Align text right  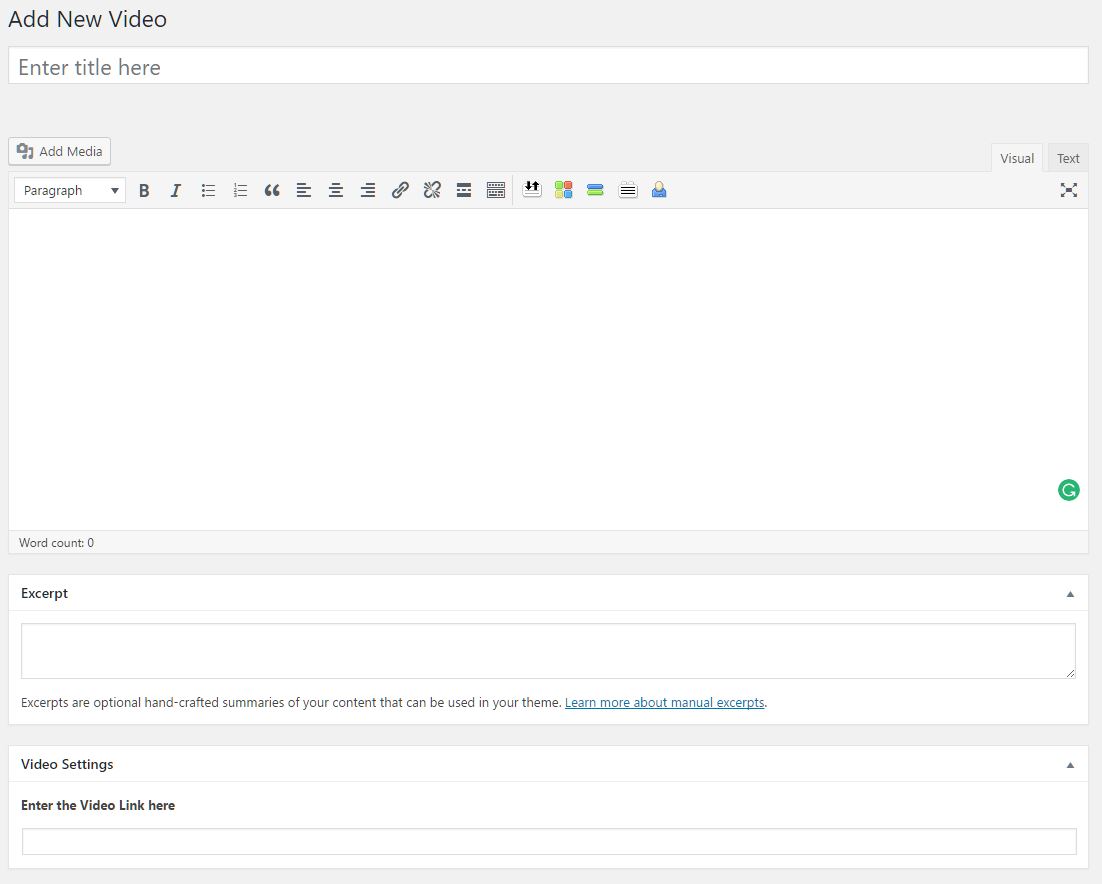(368, 190)
